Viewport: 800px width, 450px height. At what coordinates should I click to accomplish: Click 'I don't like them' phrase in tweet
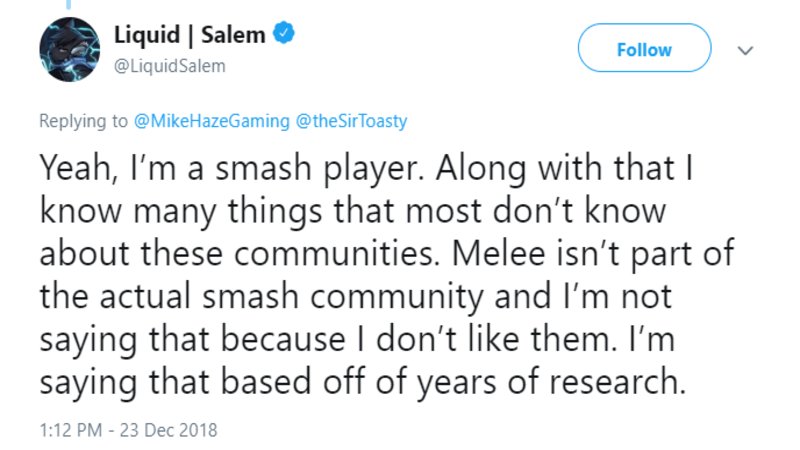click(485, 339)
